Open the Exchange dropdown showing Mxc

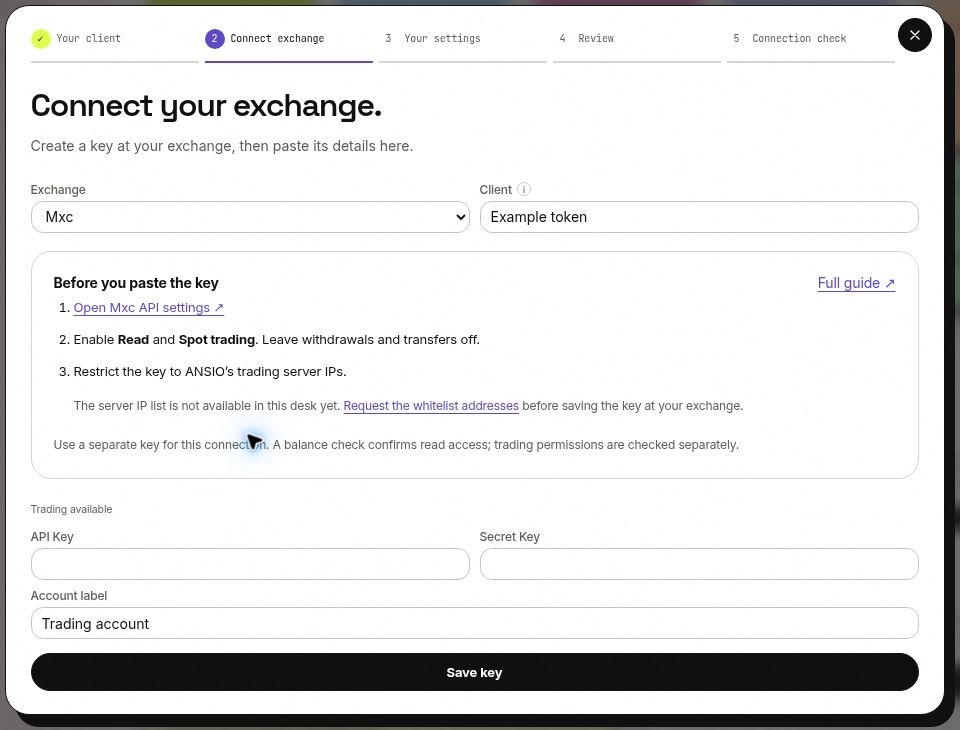click(250, 217)
